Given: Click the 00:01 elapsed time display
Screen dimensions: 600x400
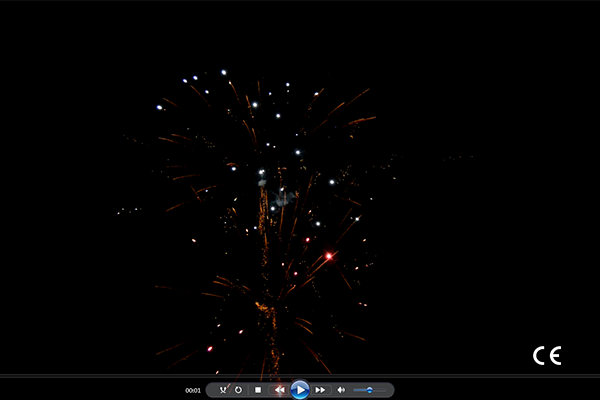Looking at the screenshot, I should tap(193, 390).
